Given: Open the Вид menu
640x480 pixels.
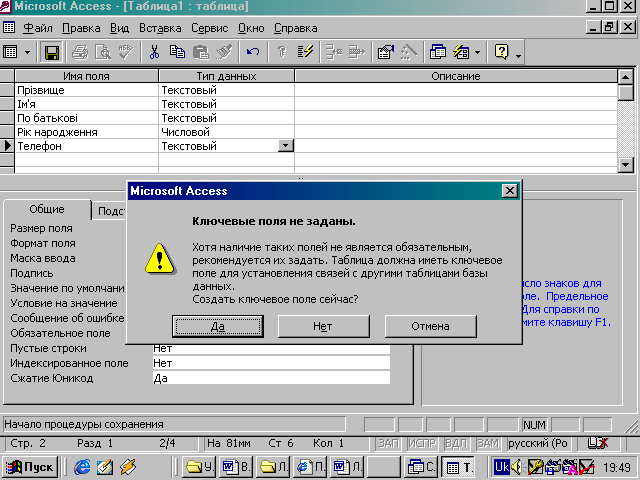Looking at the screenshot, I should pyautogui.click(x=119, y=28).
